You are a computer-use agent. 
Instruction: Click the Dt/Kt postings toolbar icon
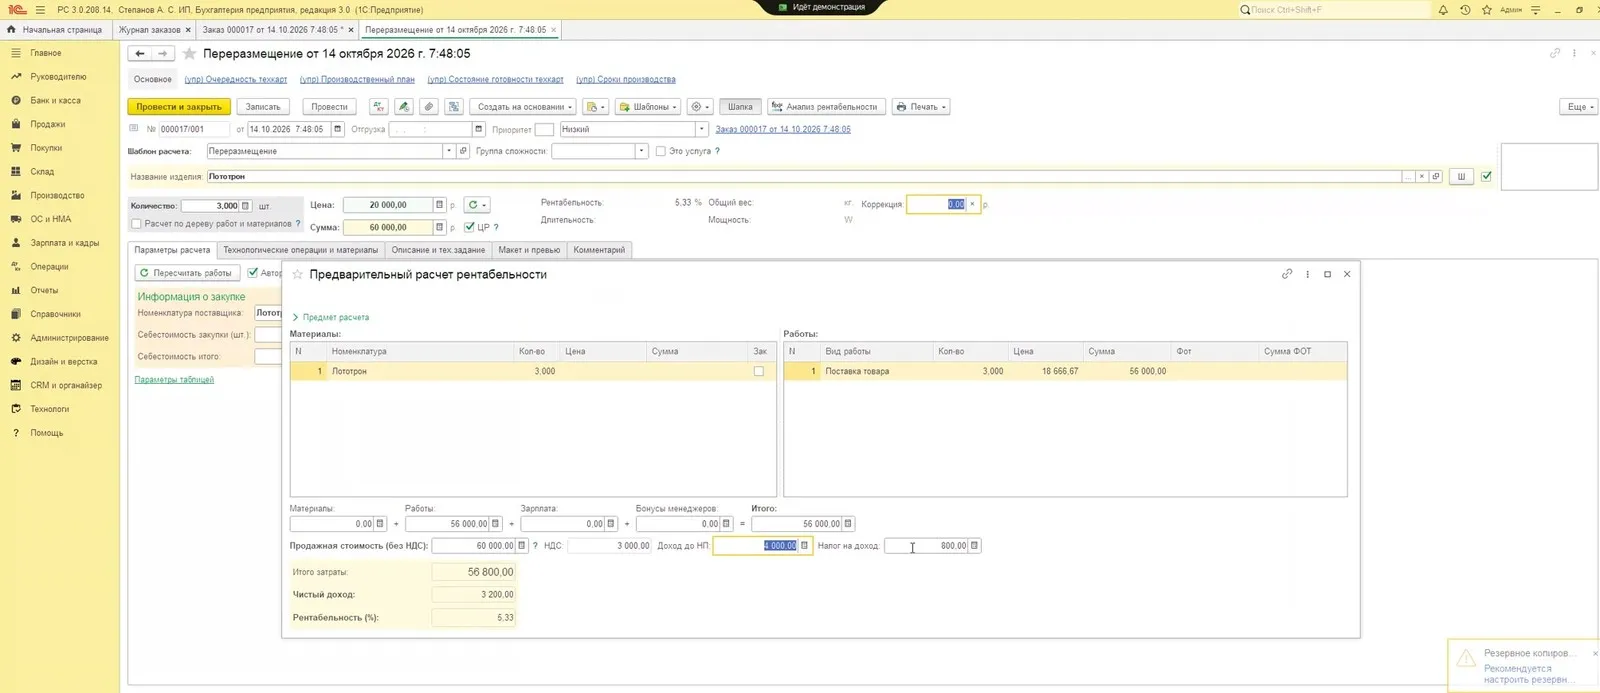point(378,107)
